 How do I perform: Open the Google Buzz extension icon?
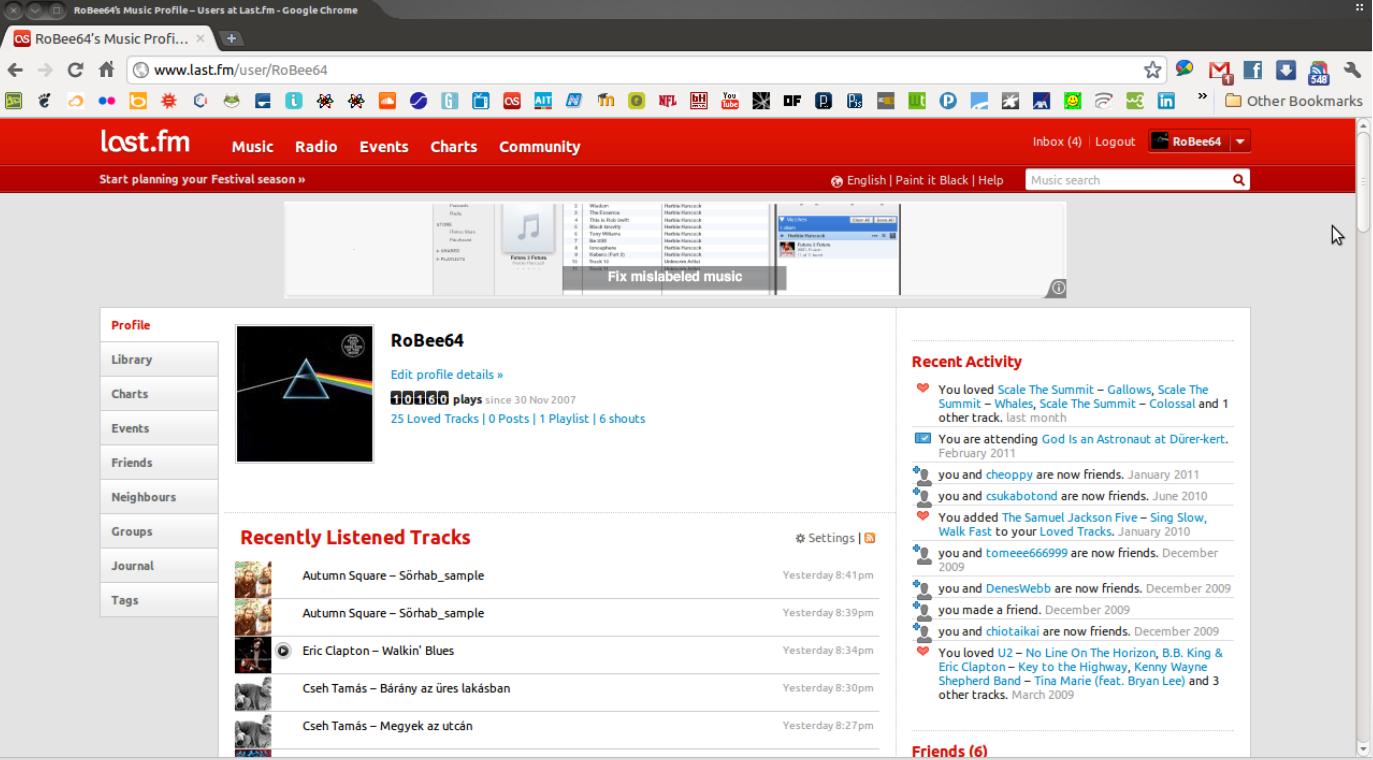(1185, 70)
